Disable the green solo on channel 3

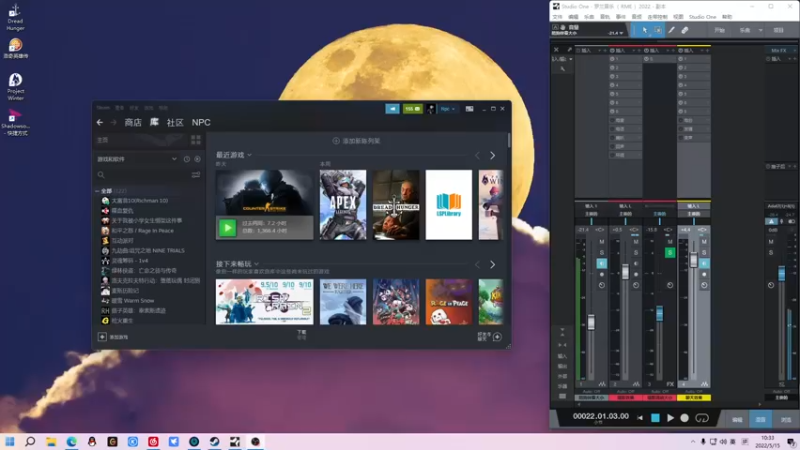(670, 253)
